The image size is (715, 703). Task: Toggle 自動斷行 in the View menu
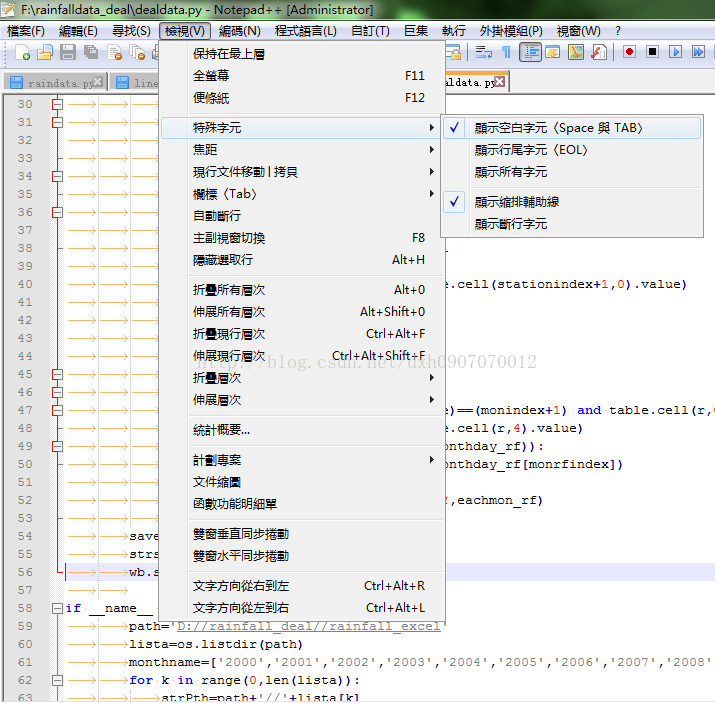point(302,216)
